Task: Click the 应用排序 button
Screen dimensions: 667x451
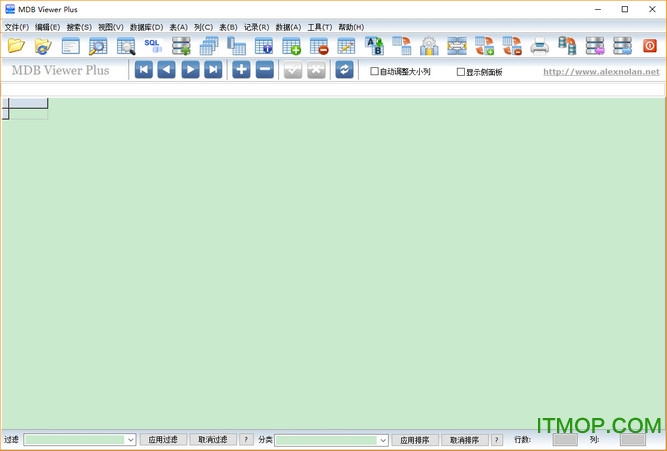Action: 415,440
